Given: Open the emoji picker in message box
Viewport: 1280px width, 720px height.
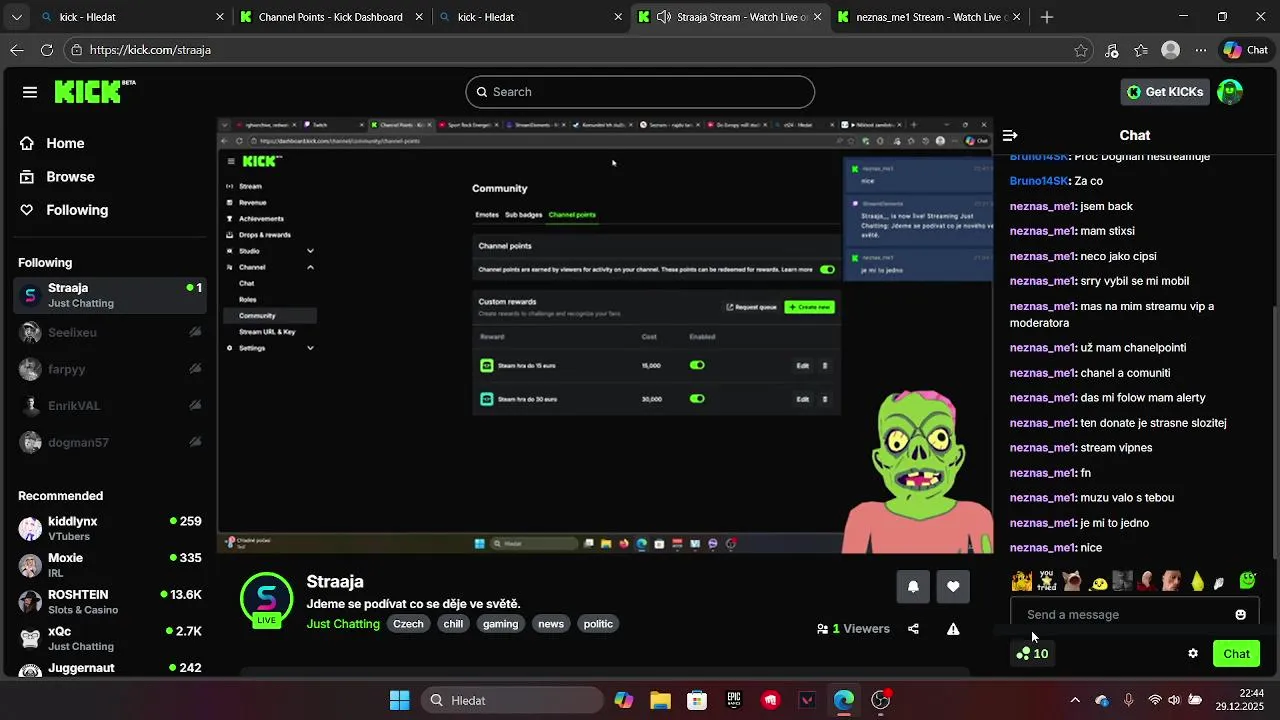Looking at the screenshot, I should (x=1241, y=615).
